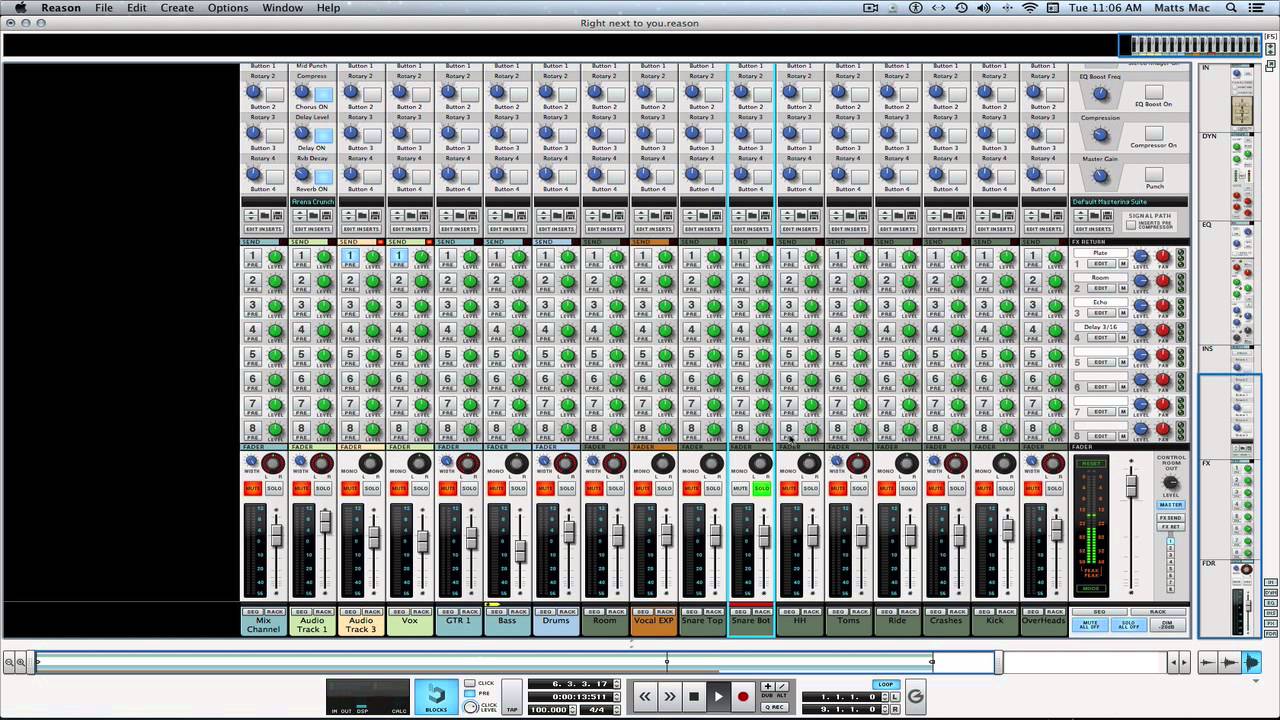Viewport: 1280px width, 720px height.
Task: Click the master meter Mode button
Action: point(1091,589)
